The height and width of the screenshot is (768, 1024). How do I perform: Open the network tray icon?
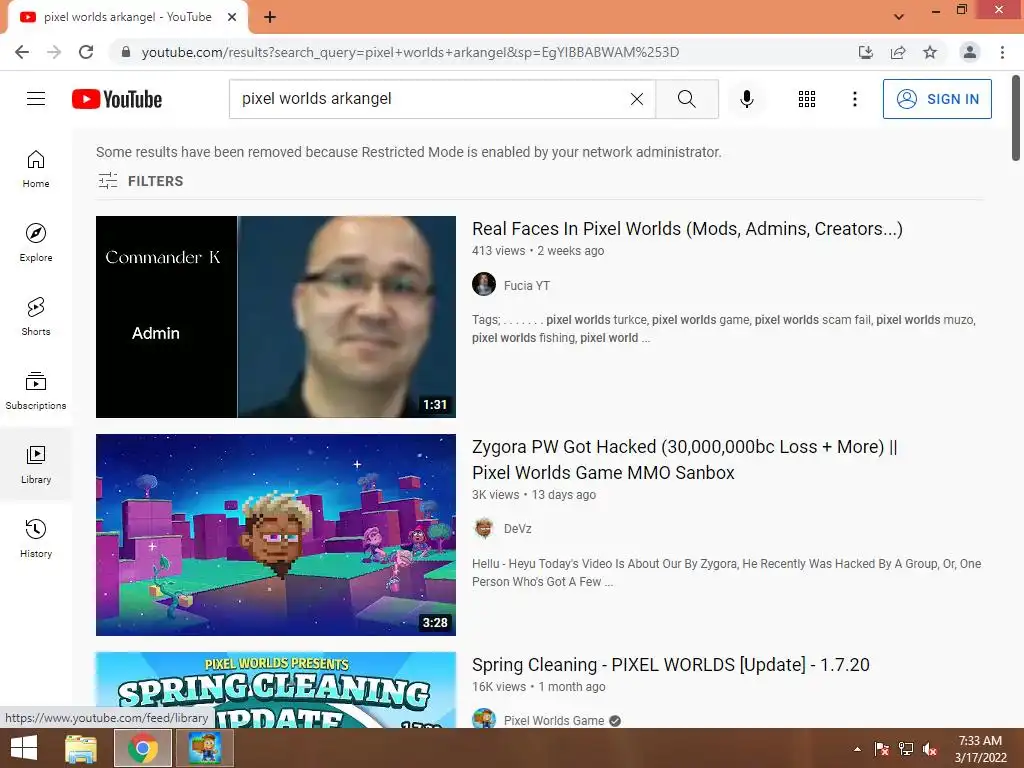point(906,749)
